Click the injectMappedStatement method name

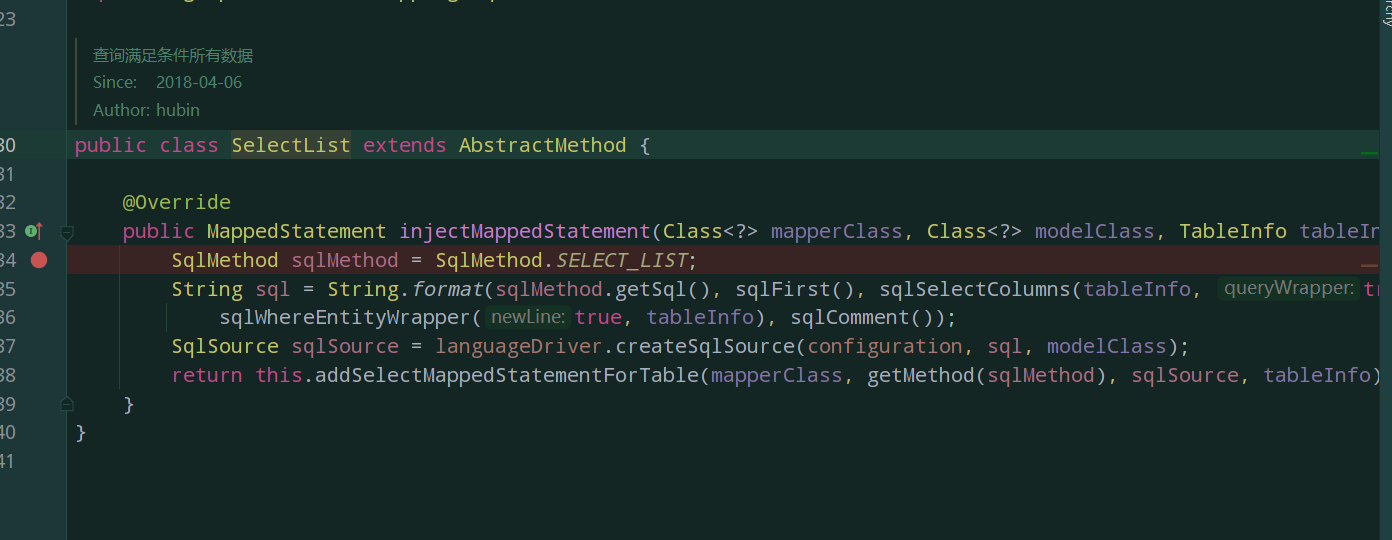[525, 231]
